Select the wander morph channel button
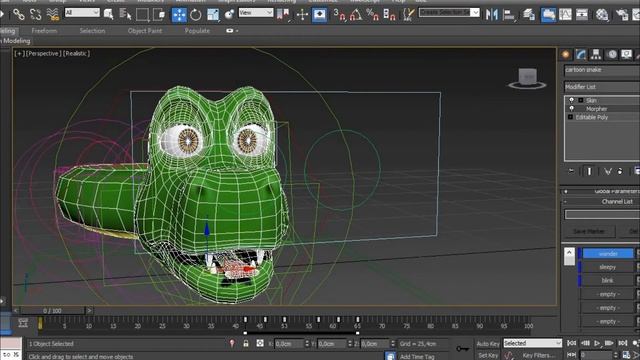Image resolution: width=640 pixels, height=360 pixels. pos(608,253)
